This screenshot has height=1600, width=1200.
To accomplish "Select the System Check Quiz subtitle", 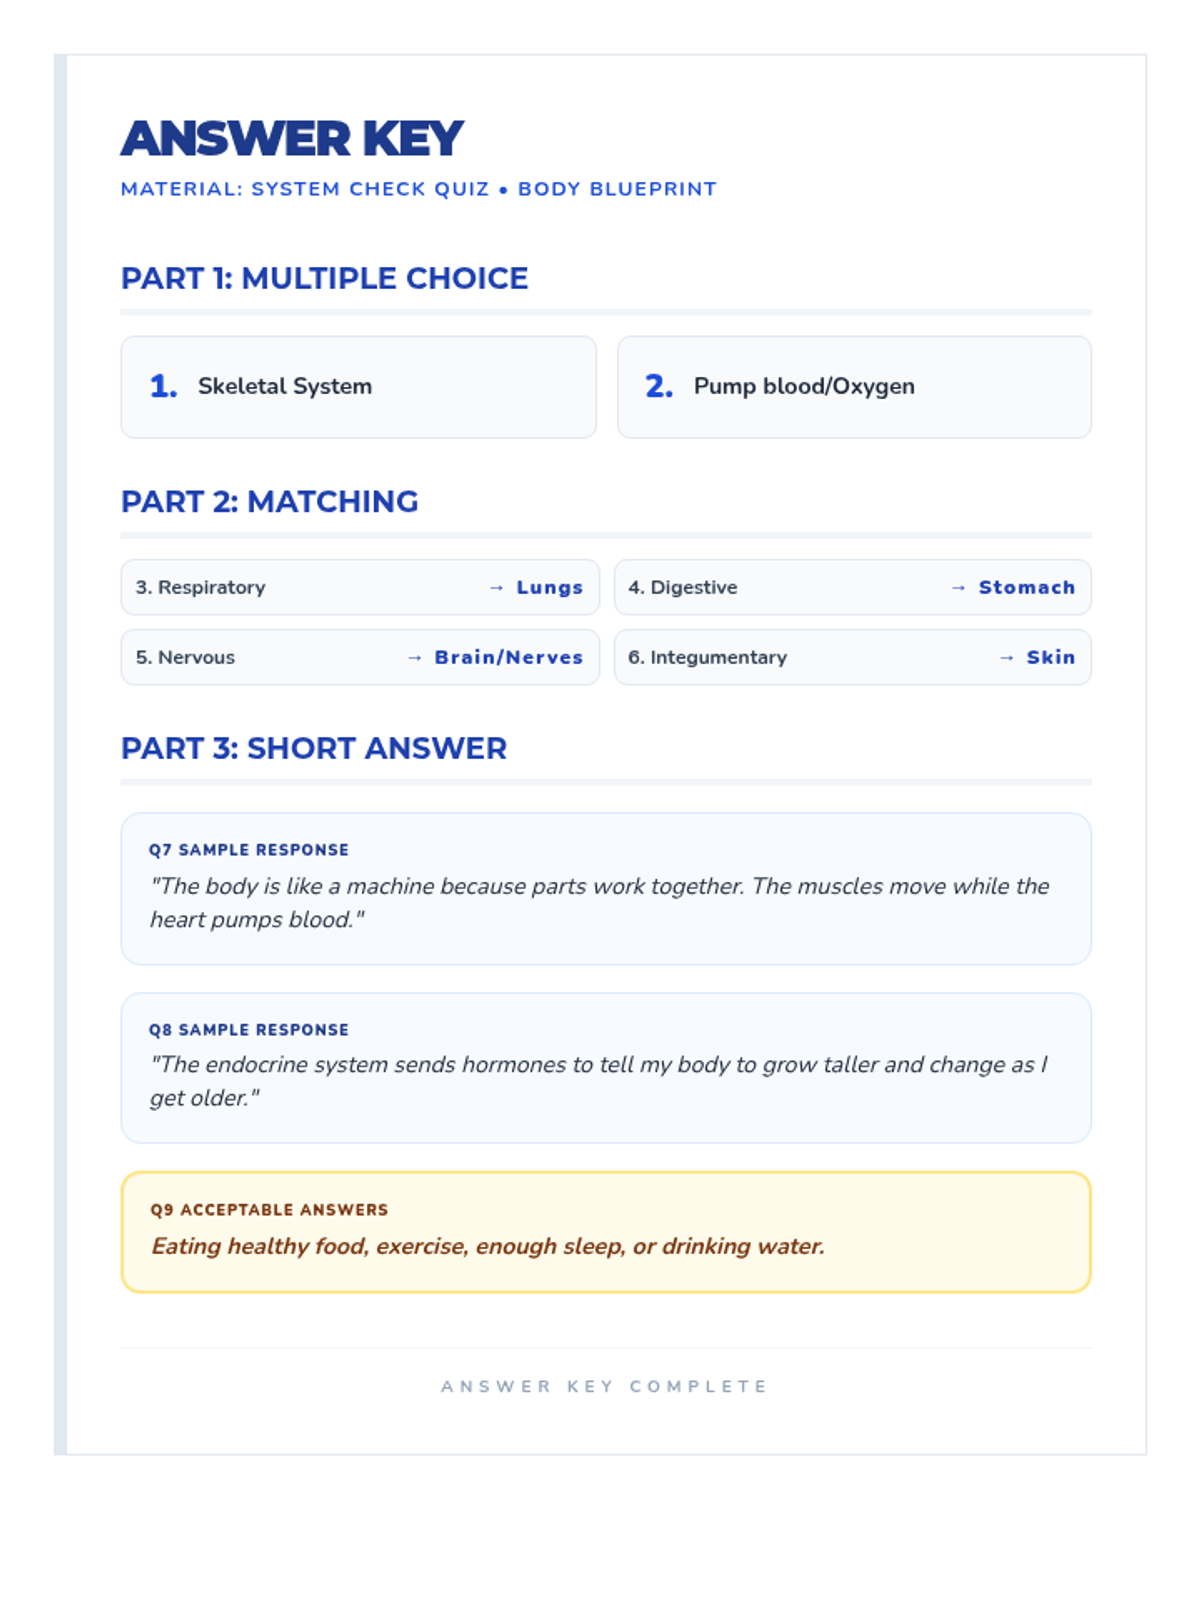I will pyautogui.click(x=418, y=189).
